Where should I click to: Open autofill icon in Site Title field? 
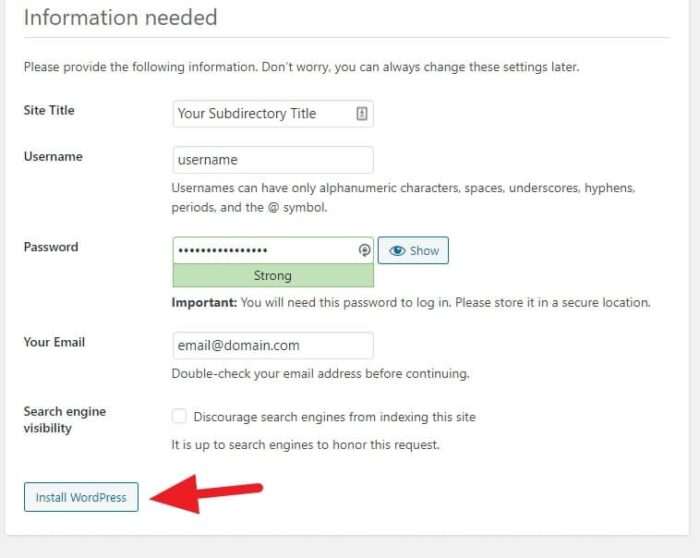click(362, 114)
